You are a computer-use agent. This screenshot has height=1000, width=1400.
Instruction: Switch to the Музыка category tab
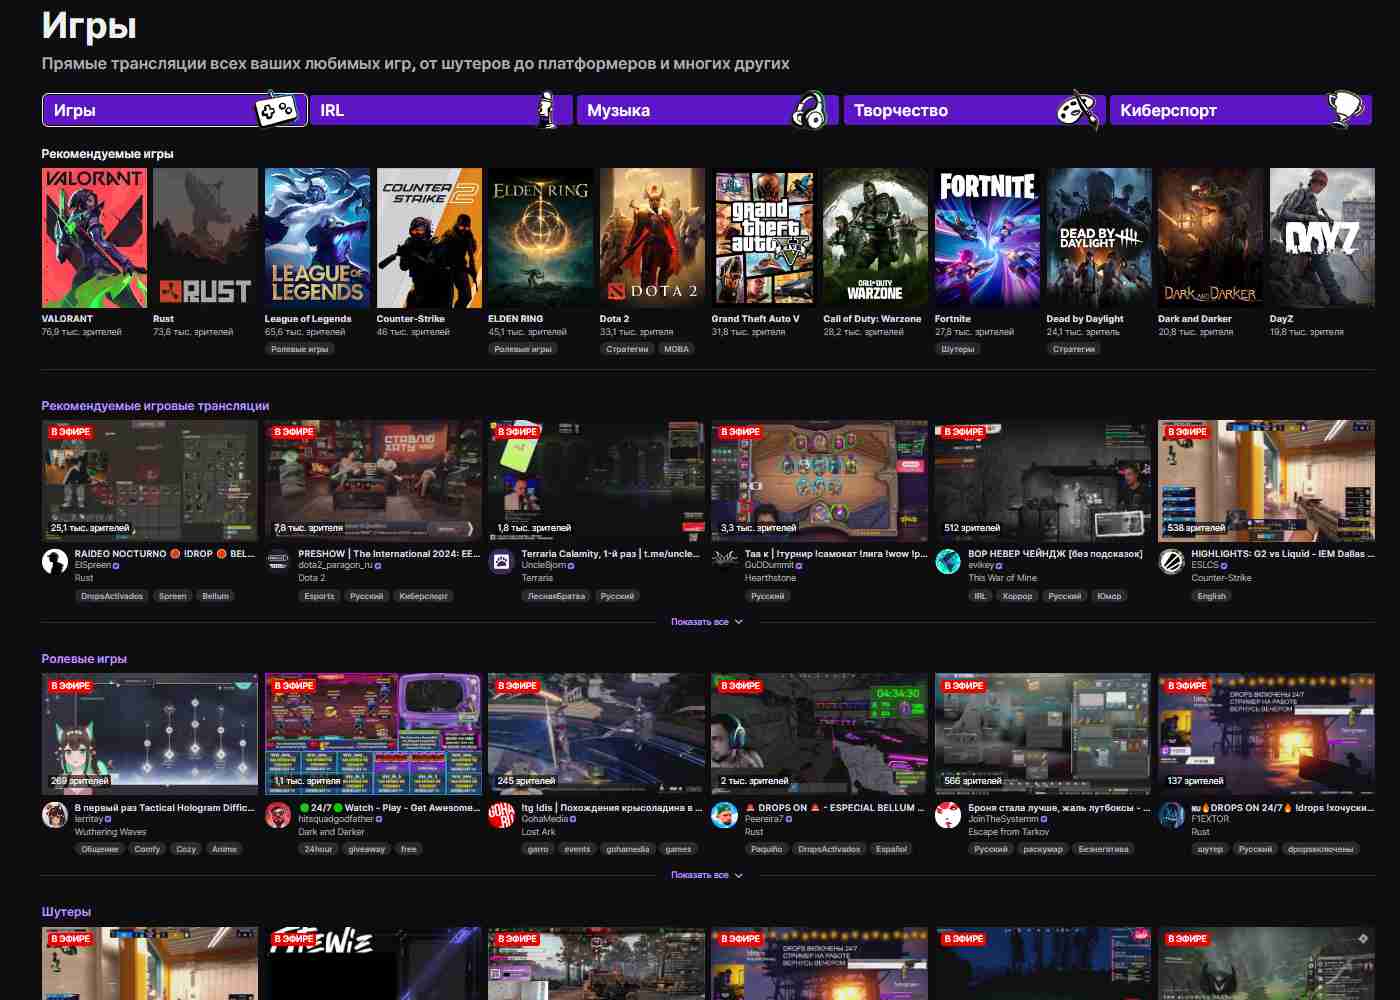[x=708, y=110]
